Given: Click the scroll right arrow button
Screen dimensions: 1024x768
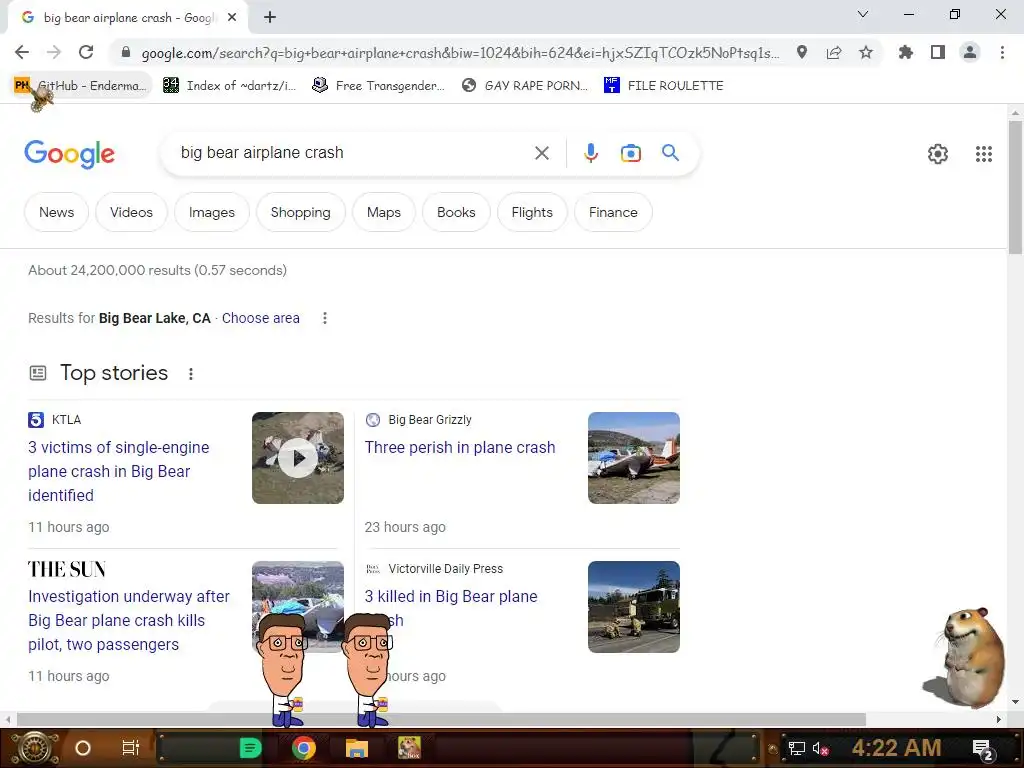Looking at the screenshot, I should (999, 720).
